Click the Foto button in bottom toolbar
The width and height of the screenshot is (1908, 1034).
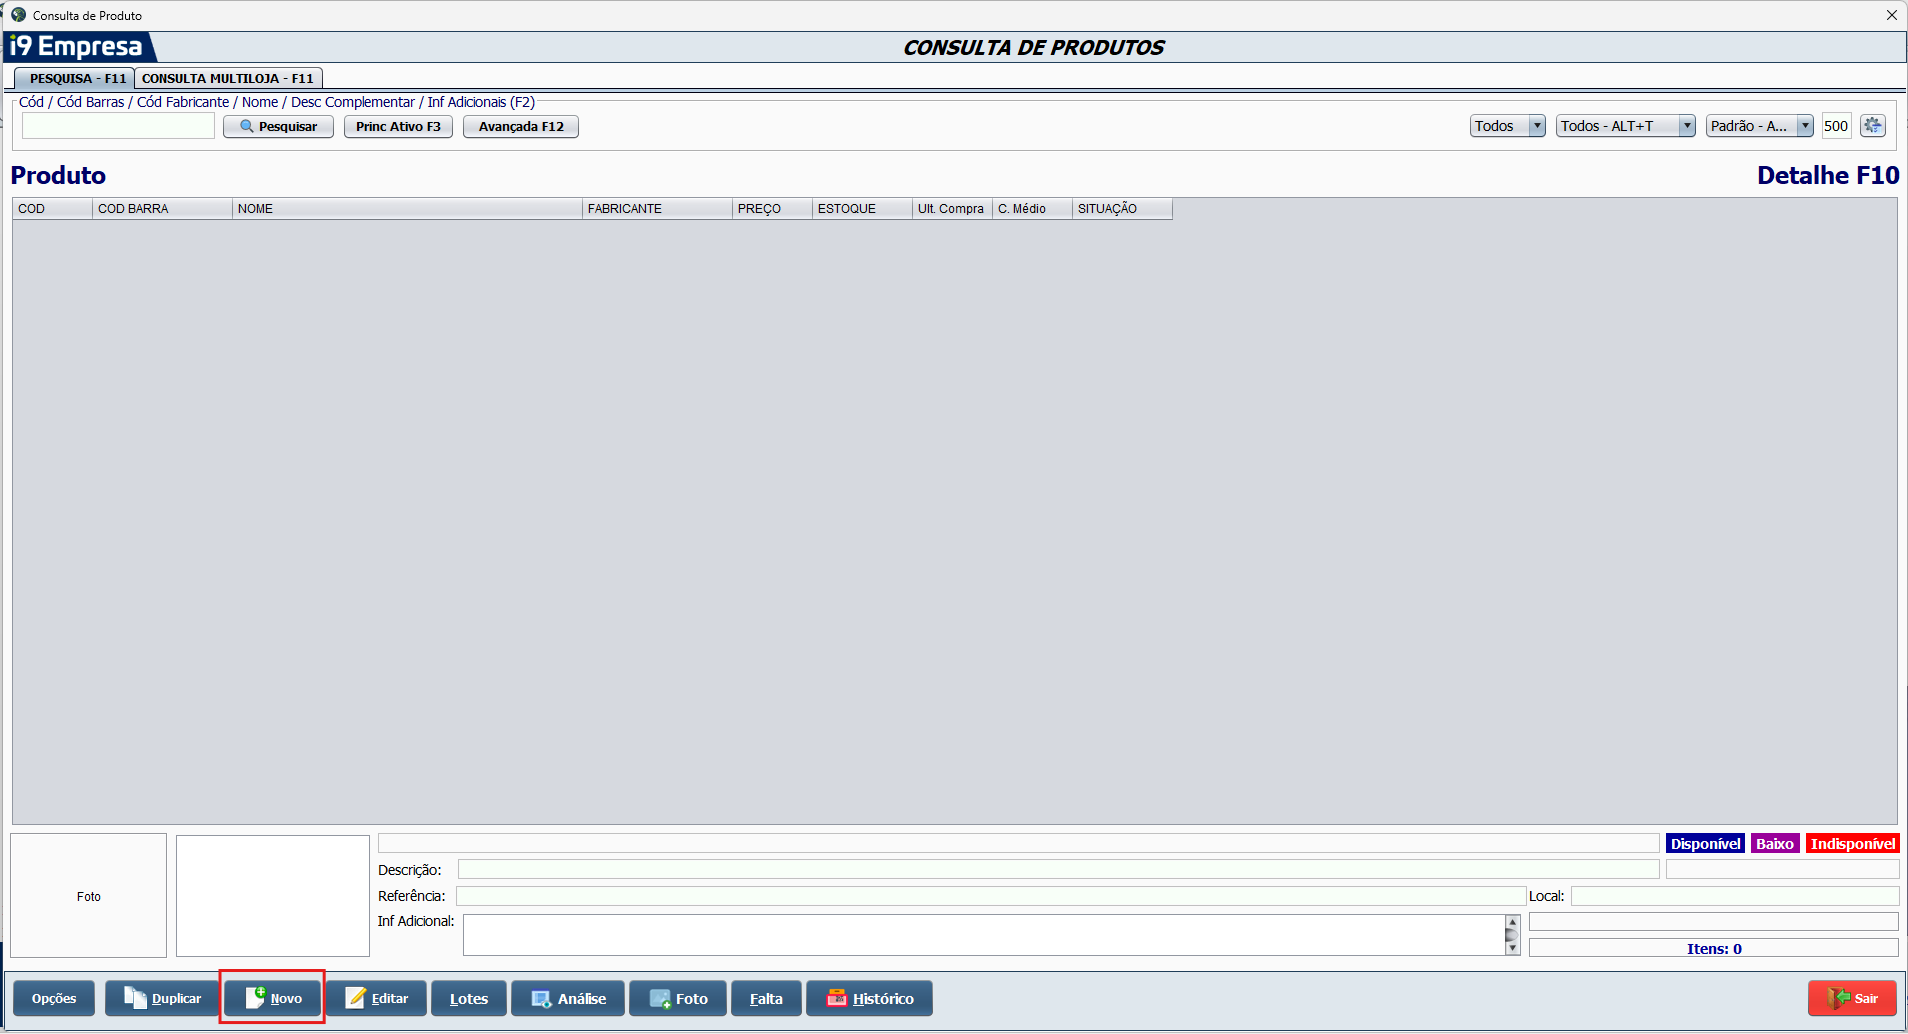pos(677,998)
